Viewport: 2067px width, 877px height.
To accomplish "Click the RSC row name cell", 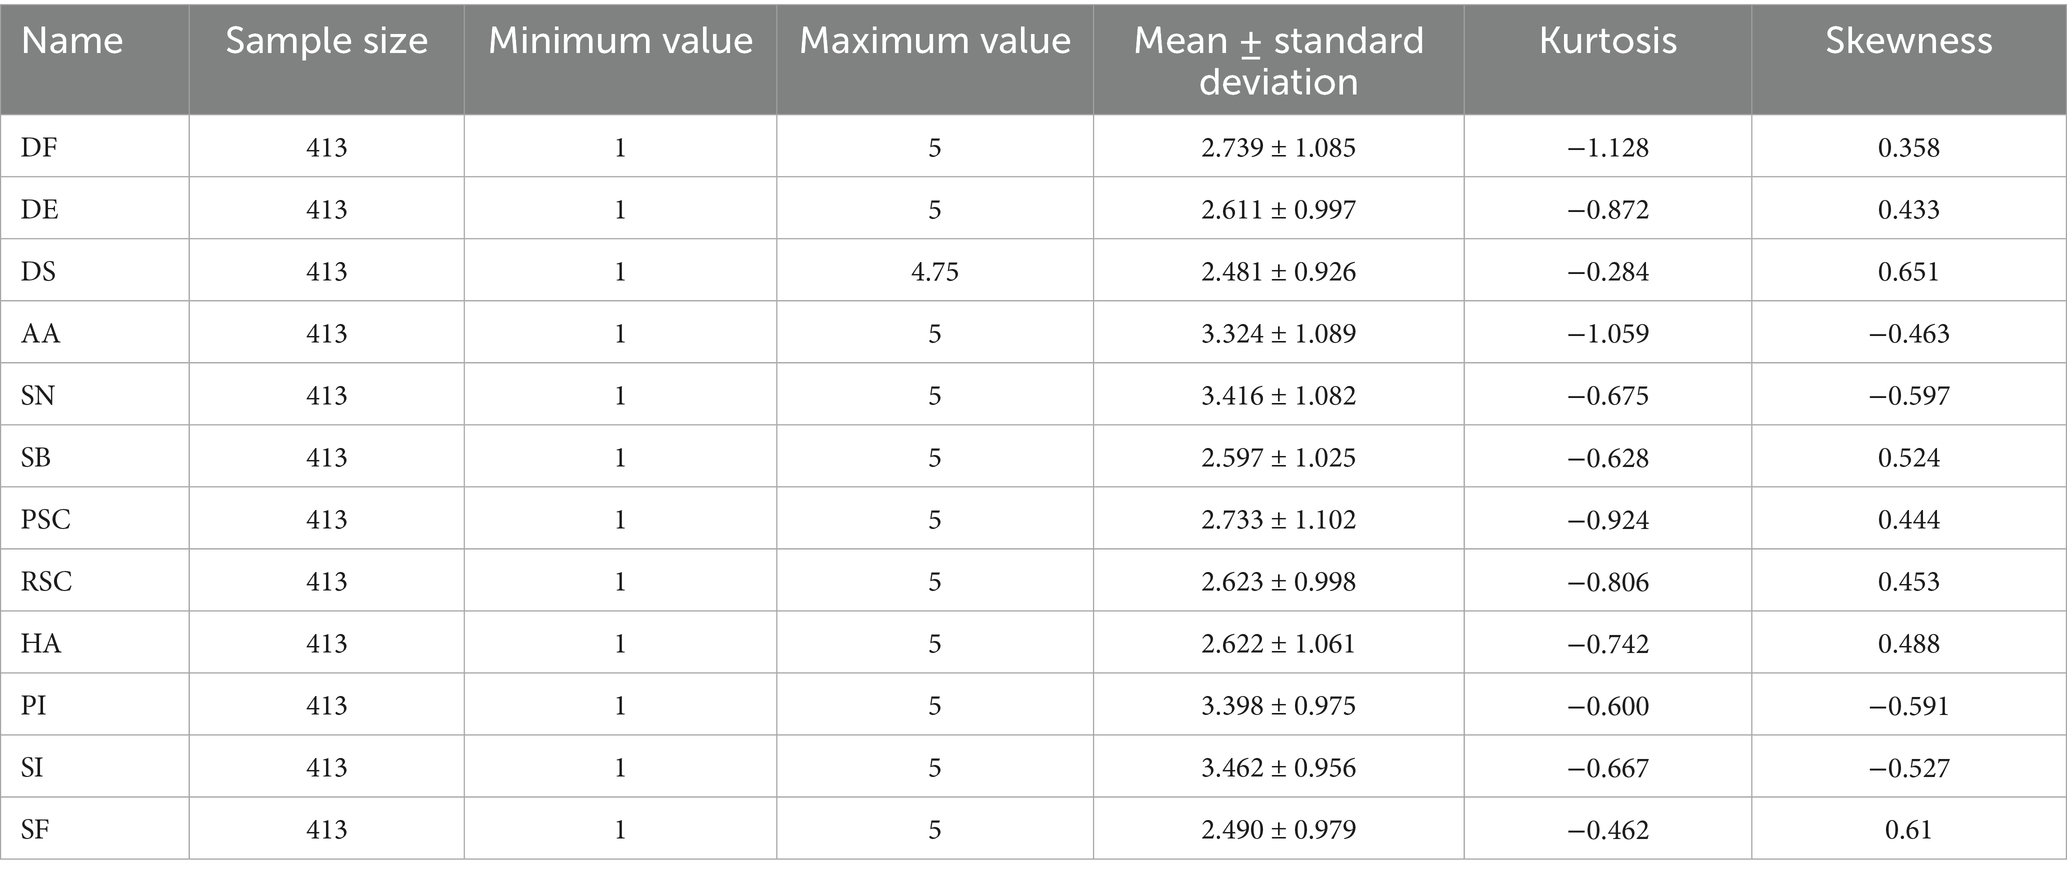I will [x=46, y=582].
